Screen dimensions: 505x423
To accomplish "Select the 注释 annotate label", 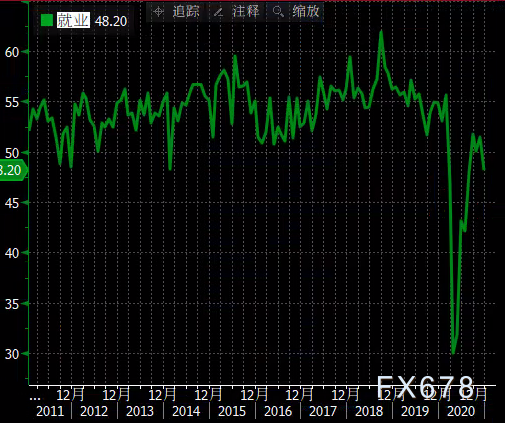I will pyautogui.click(x=246, y=12).
